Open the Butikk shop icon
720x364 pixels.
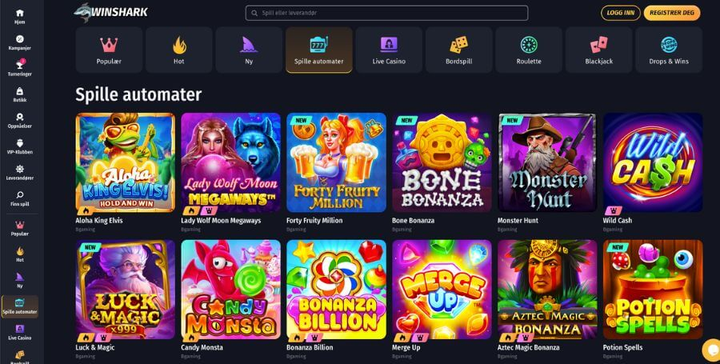pos(20,91)
